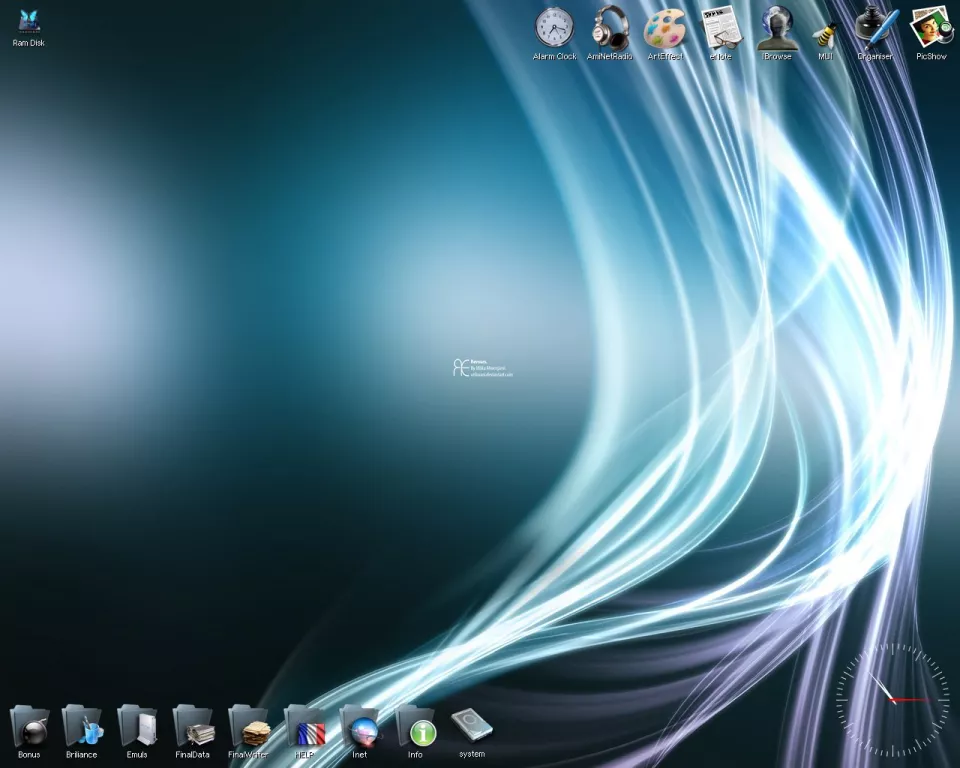Select the Emuls folder

pyautogui.click(x=137, y=725)
